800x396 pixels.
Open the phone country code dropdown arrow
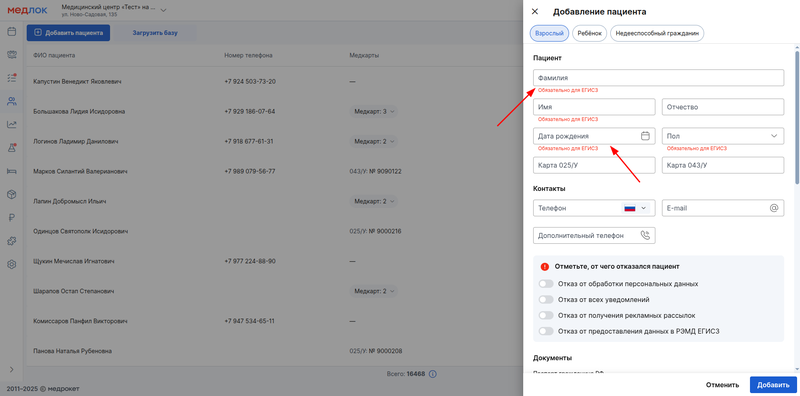click(643, 208)
